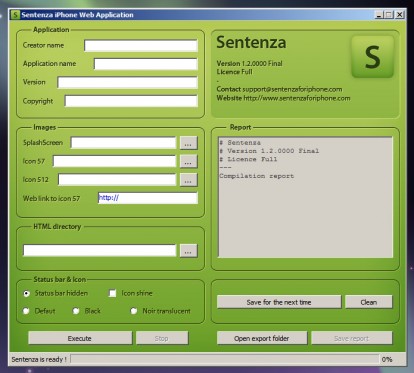
Task: Focus the Creator name field
Action: (x=141, y=45)
